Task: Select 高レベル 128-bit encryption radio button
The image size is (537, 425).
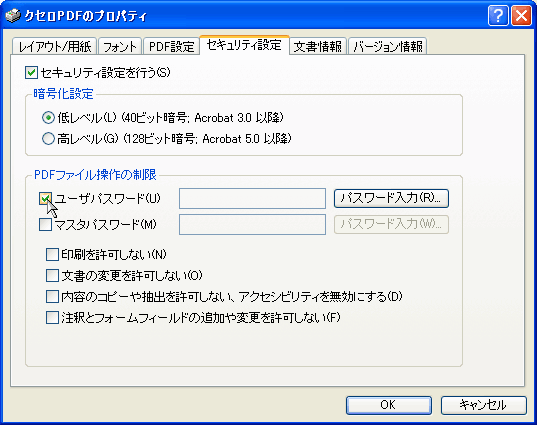Action: click(48, 139)
